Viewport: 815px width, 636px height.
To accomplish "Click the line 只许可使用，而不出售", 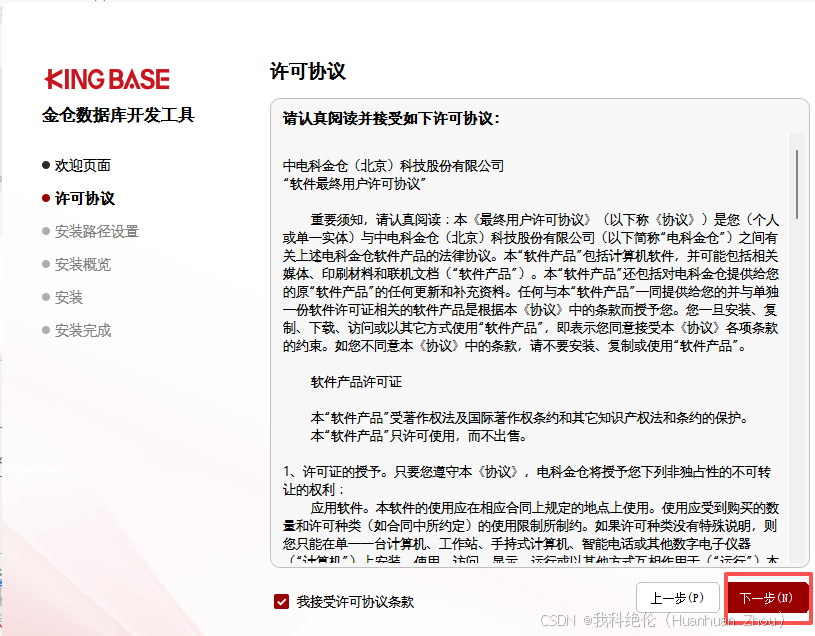I will tap(418, 435).
